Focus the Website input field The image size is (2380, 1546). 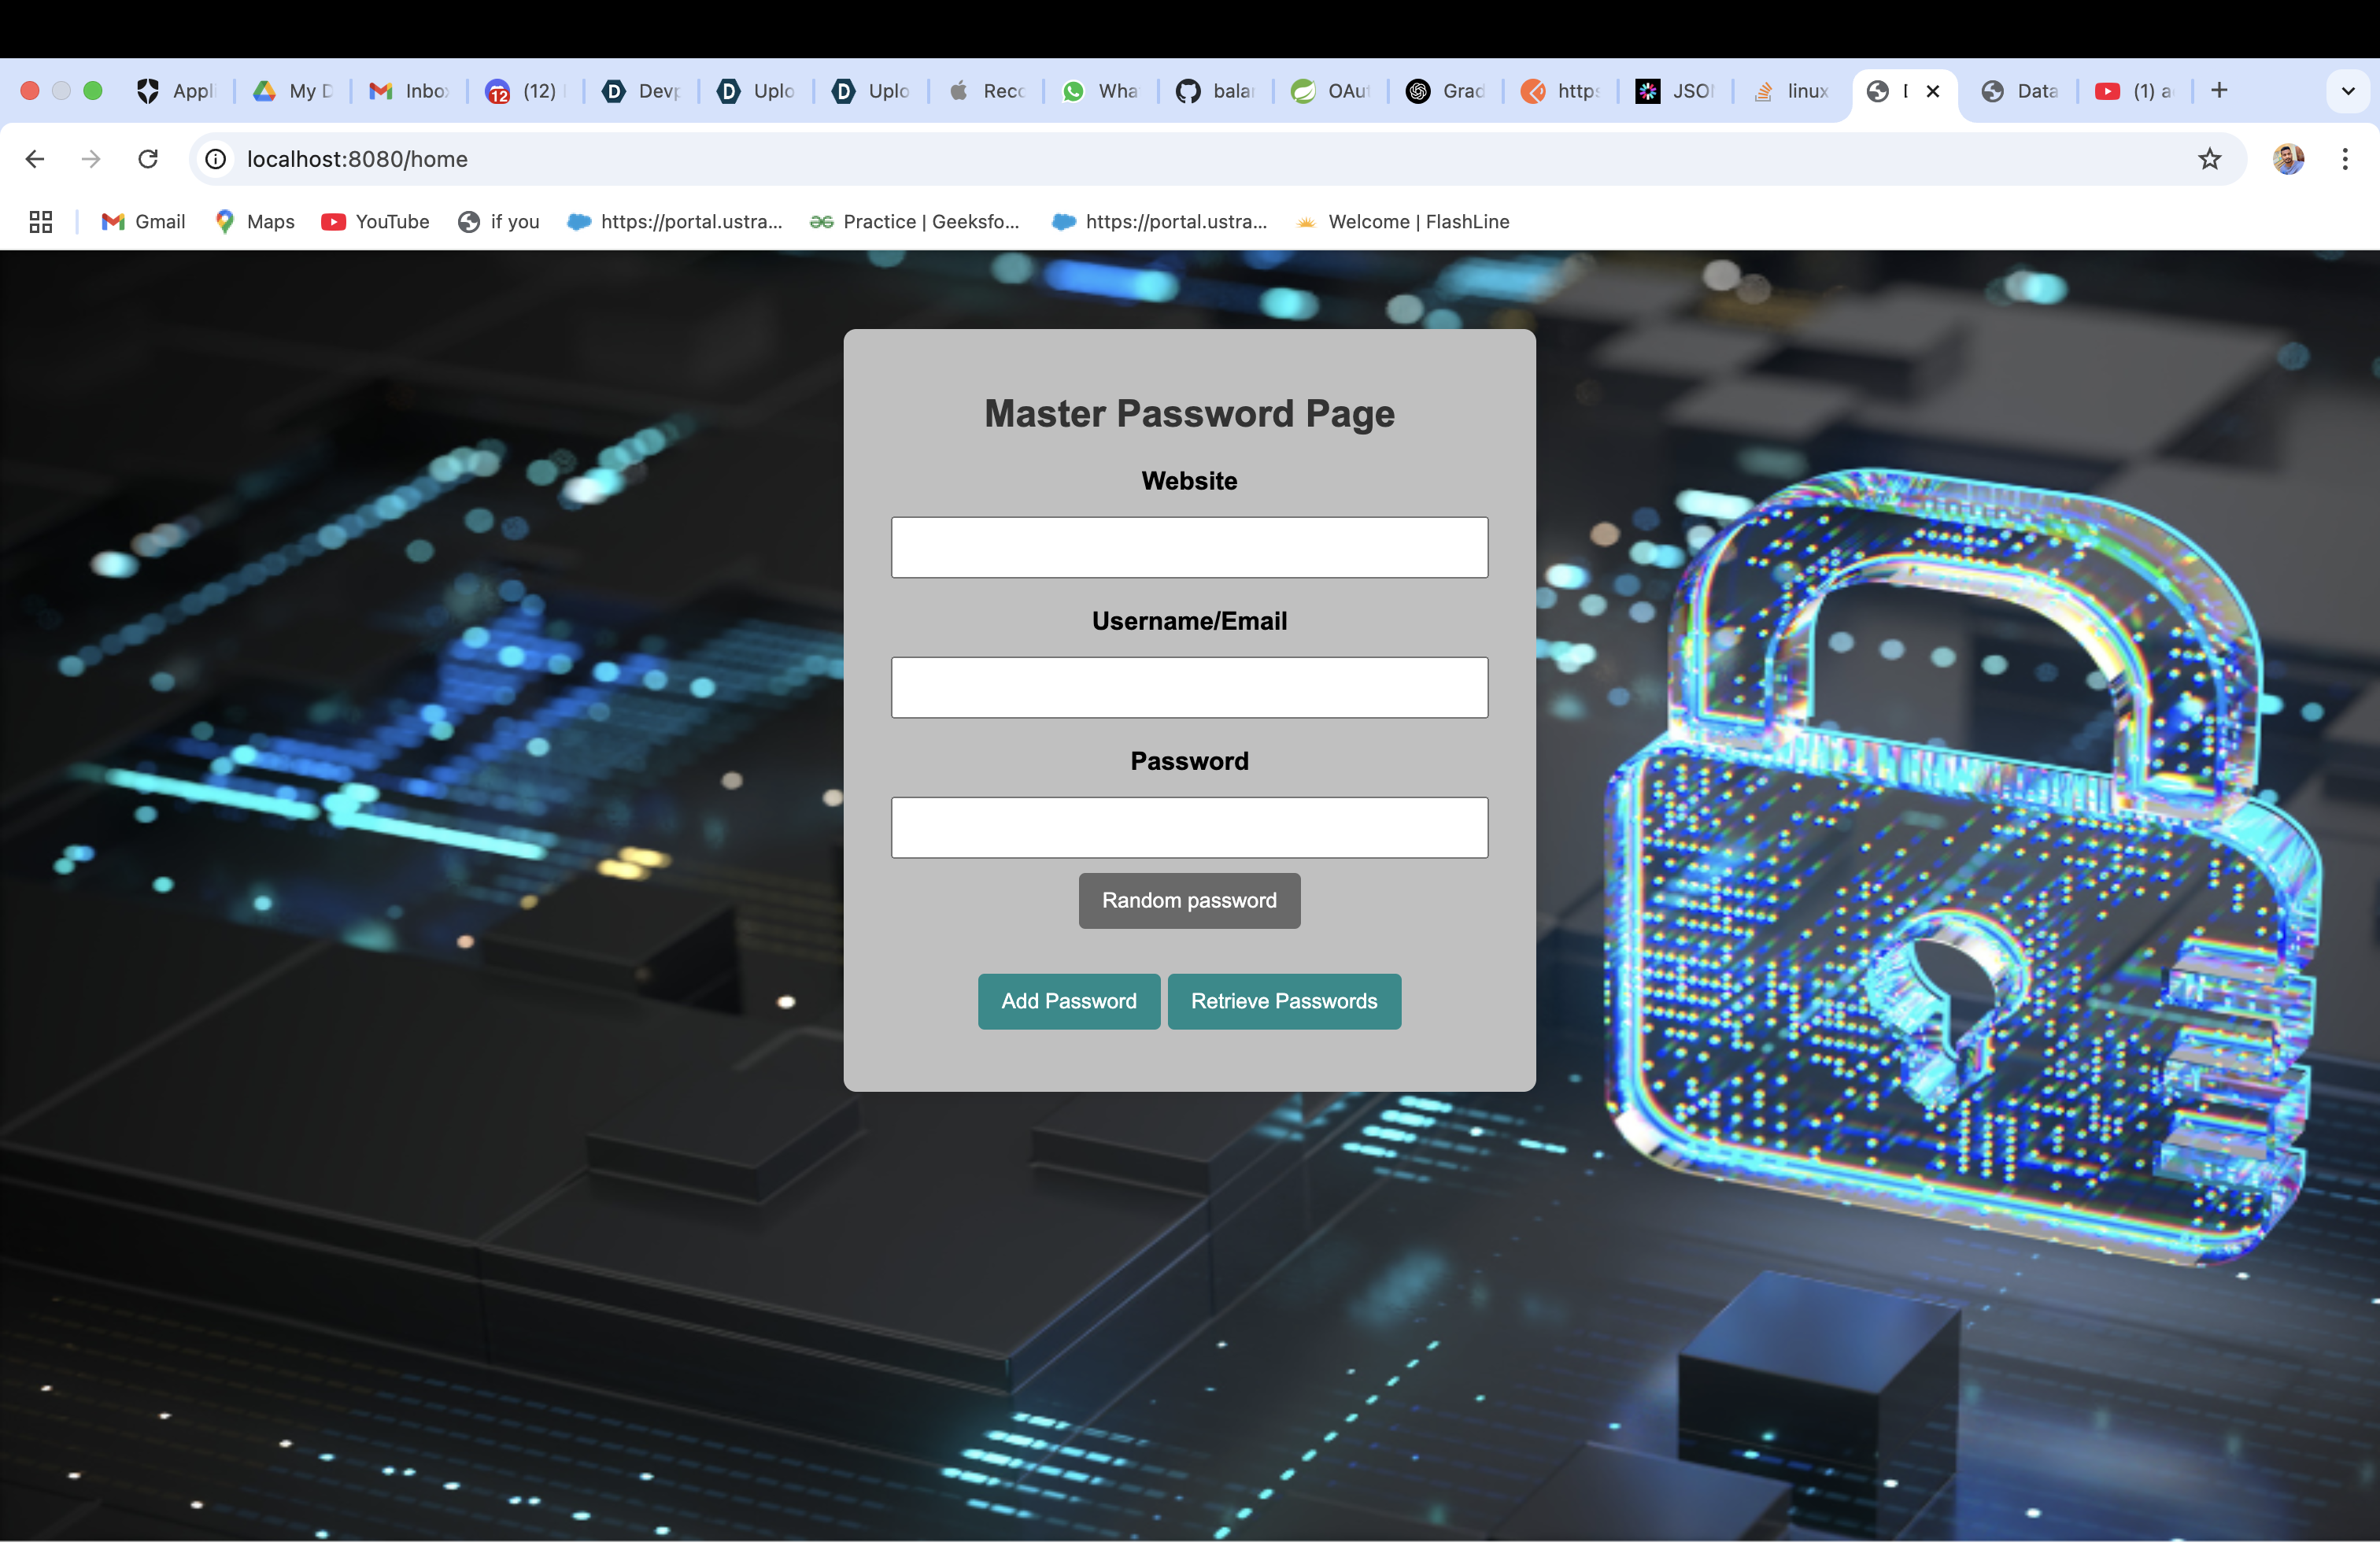tap(1189, 547)
